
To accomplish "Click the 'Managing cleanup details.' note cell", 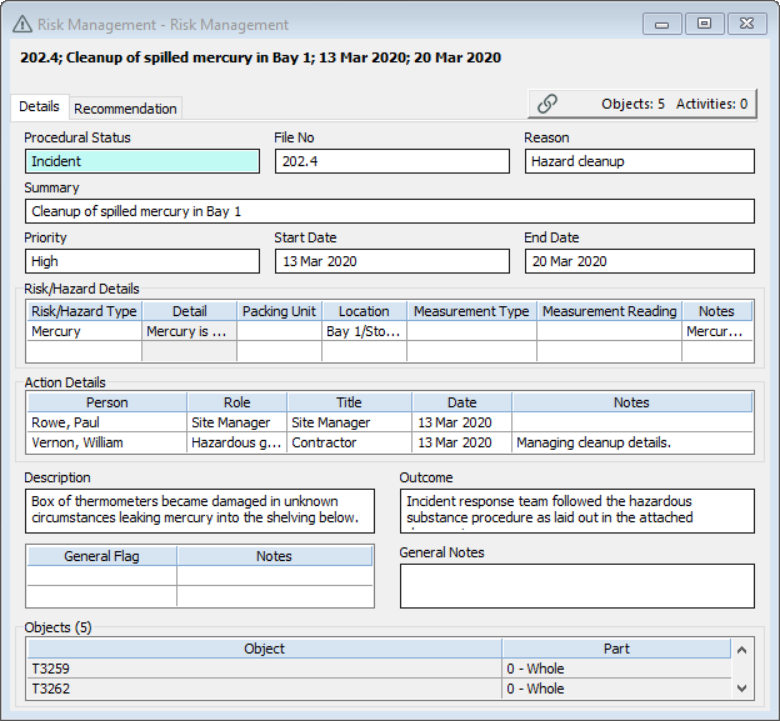I will coord(632,442).
